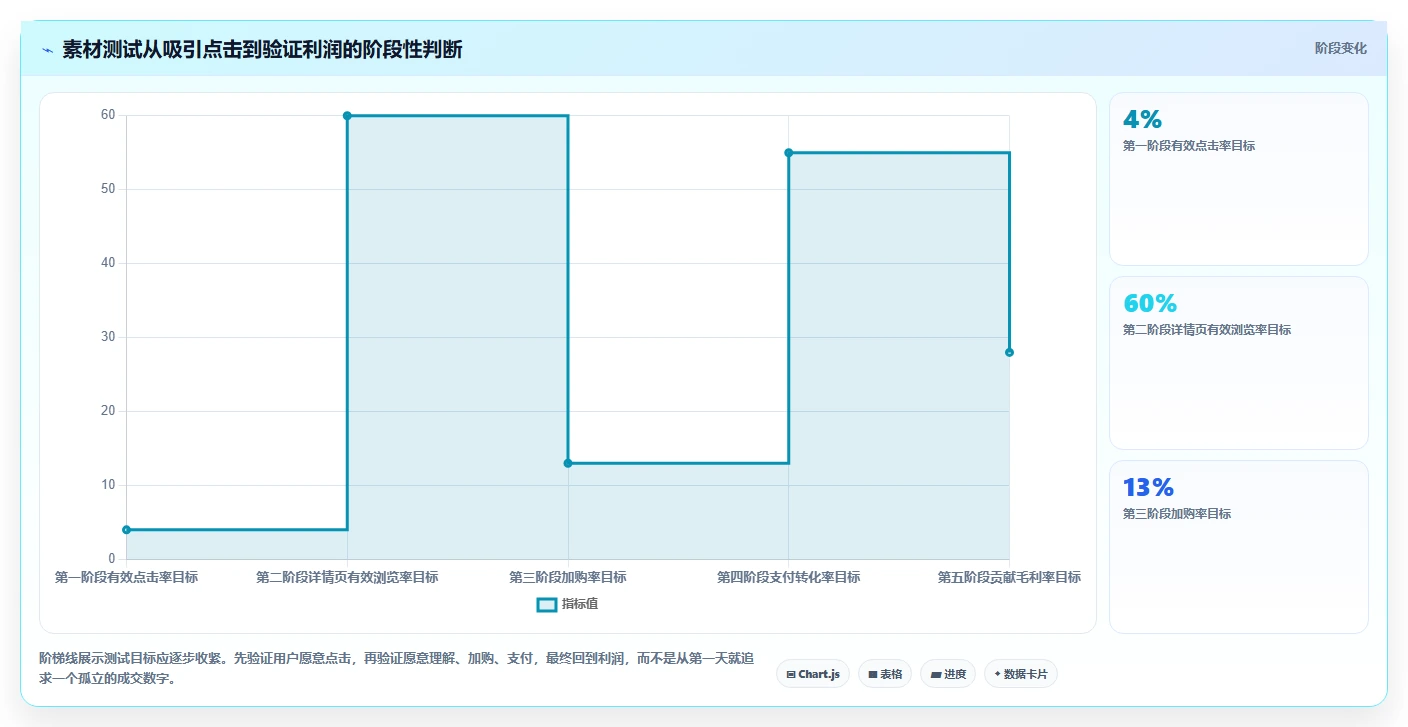The height and width of the screenshot is (727, 1408).
Task: Click the data point at value 13
Action: click(568, 463)
